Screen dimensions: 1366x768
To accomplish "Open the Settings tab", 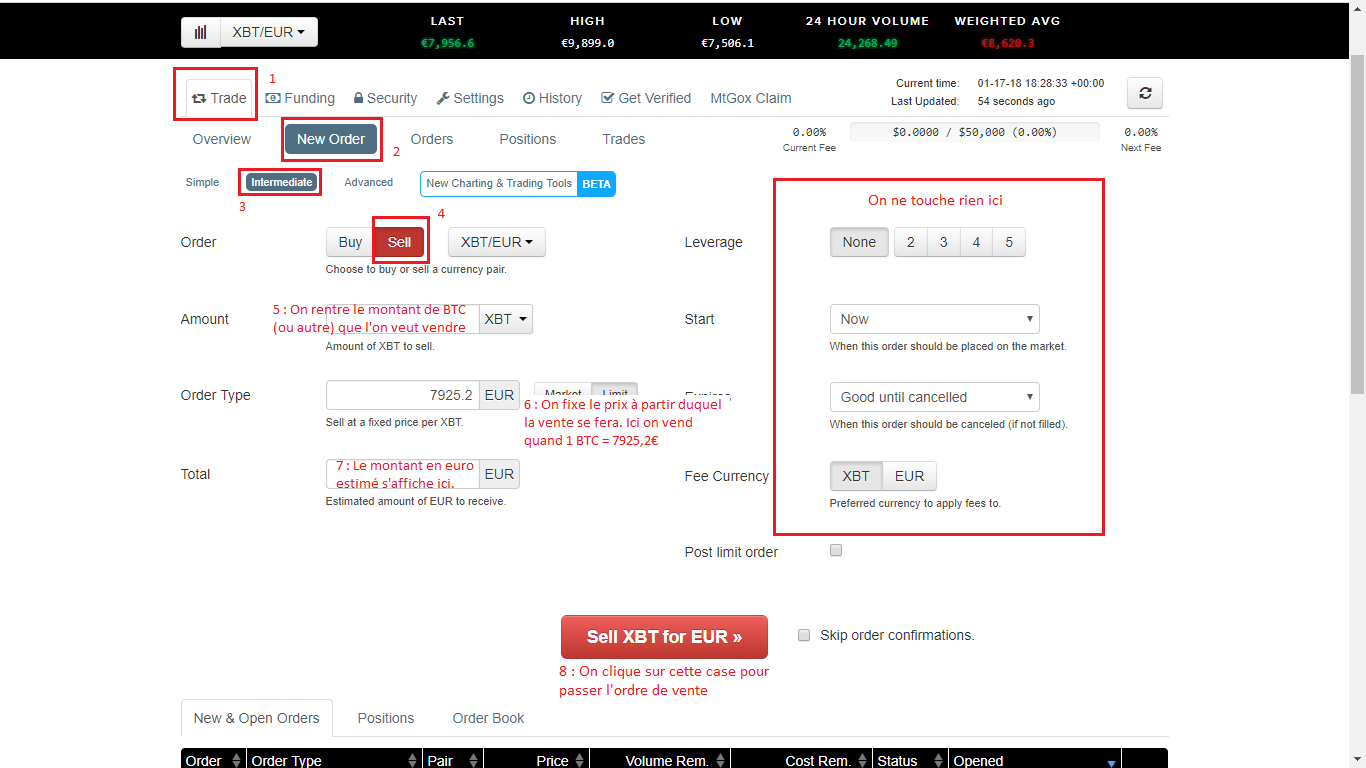I will tap(470, 98).
